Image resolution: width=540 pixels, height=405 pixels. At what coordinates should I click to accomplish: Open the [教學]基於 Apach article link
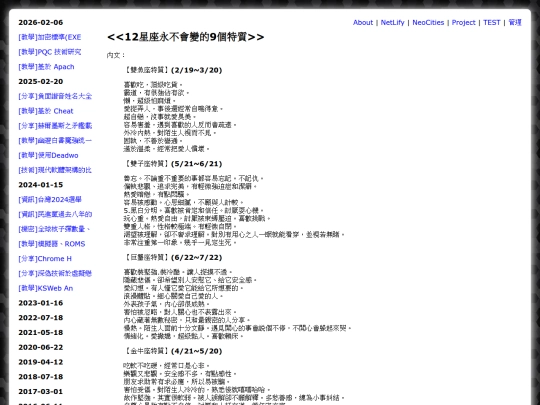pos(46,67)
